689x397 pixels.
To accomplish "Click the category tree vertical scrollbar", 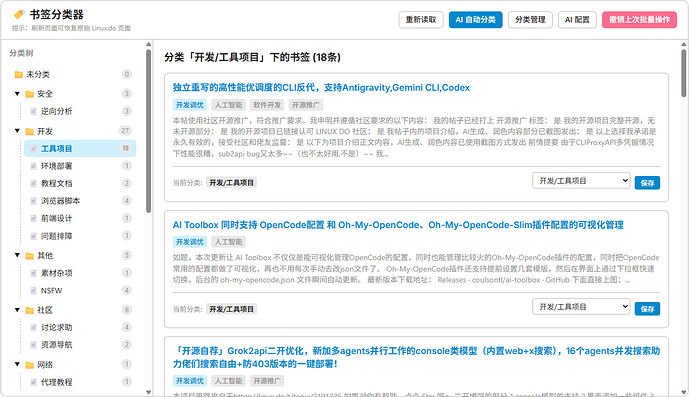I will 149,131.
